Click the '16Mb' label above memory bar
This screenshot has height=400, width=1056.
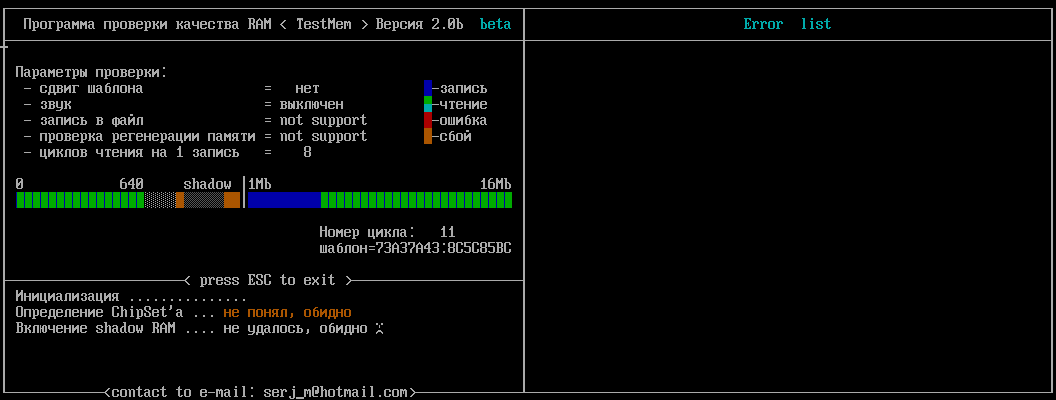[x=496, y=185]
